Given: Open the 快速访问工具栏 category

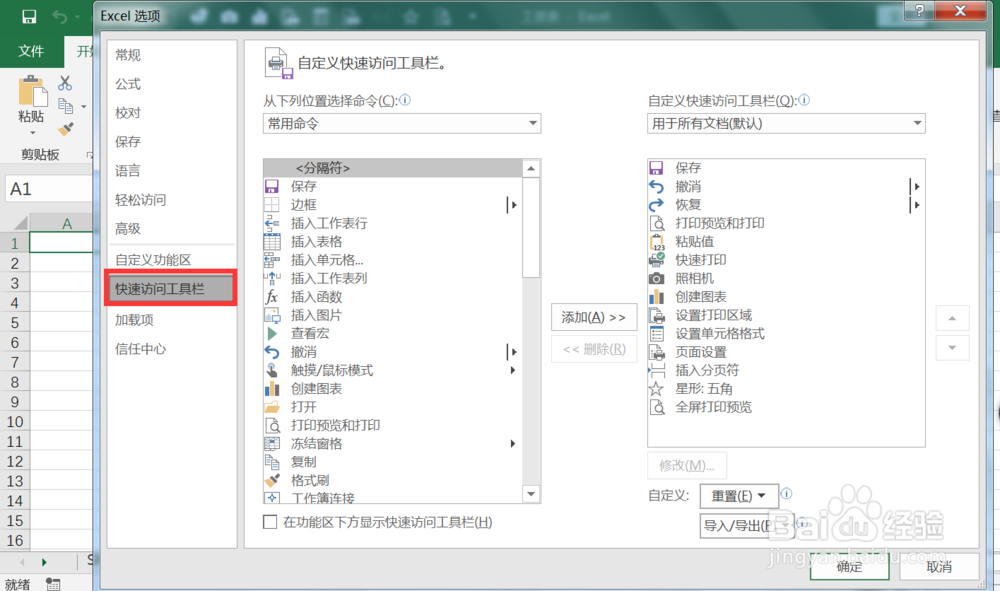Looking at the screenshot, I should 172,289.
